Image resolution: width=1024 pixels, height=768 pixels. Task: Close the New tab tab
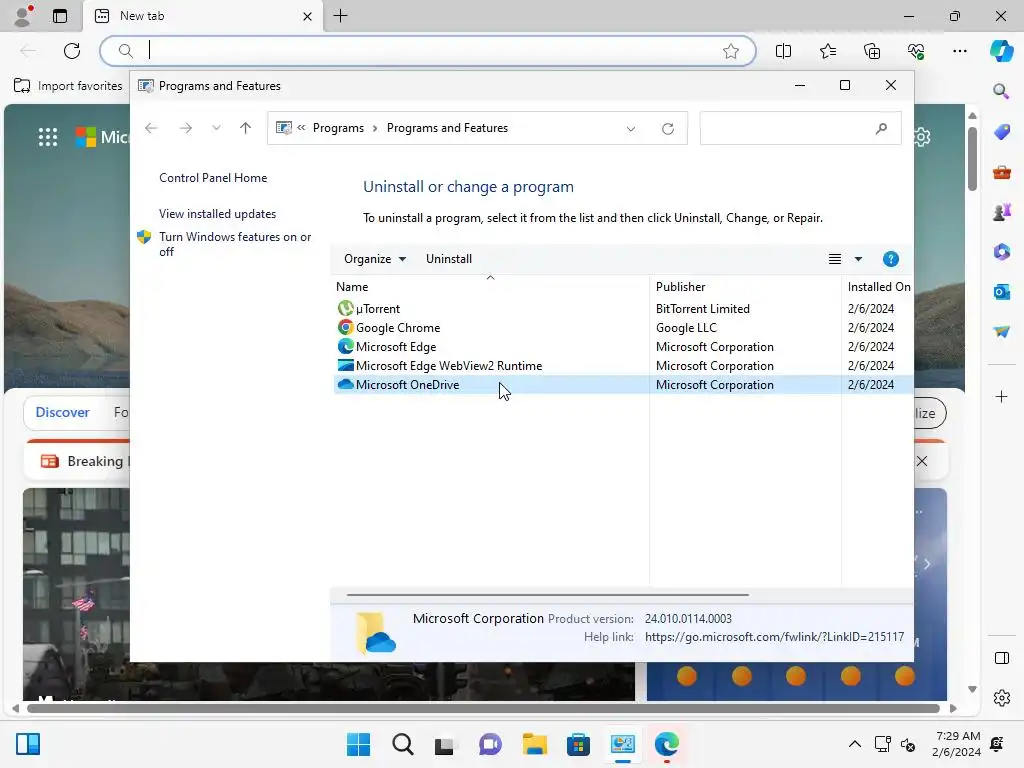307,16
